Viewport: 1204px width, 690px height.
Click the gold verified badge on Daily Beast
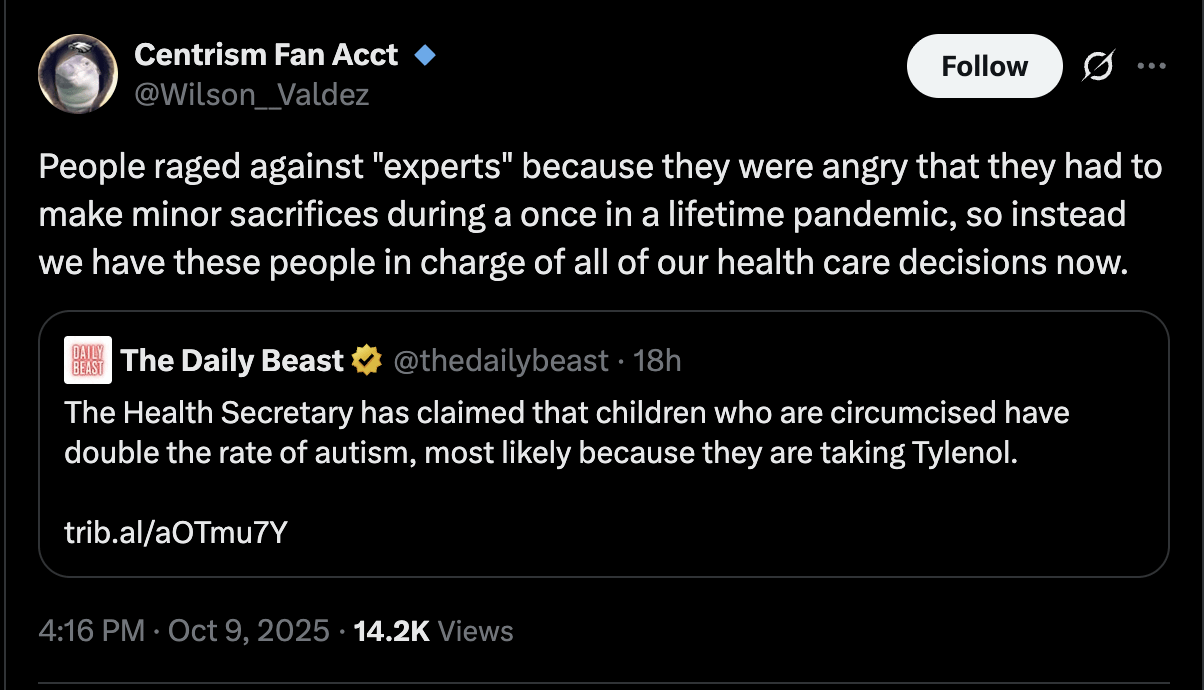click(367, 360)
